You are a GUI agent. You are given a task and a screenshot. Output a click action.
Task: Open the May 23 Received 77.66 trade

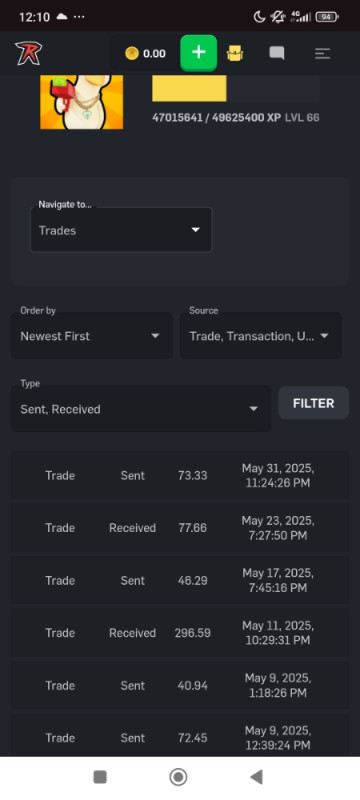180,528
